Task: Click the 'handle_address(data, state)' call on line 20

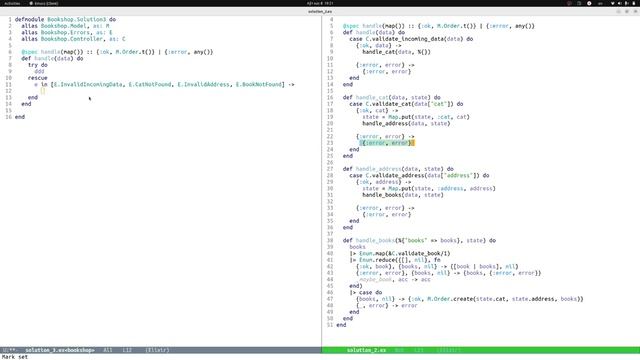Action: coord(406,123)
